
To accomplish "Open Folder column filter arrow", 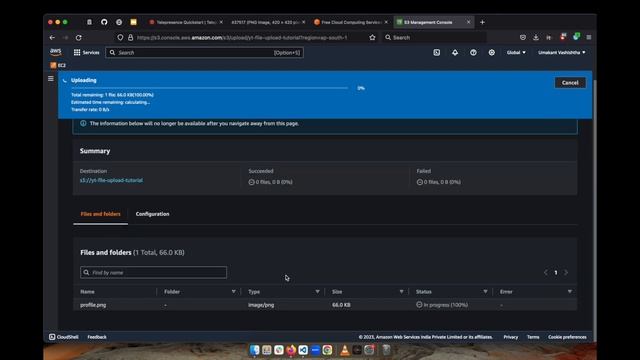I will 233,291.
